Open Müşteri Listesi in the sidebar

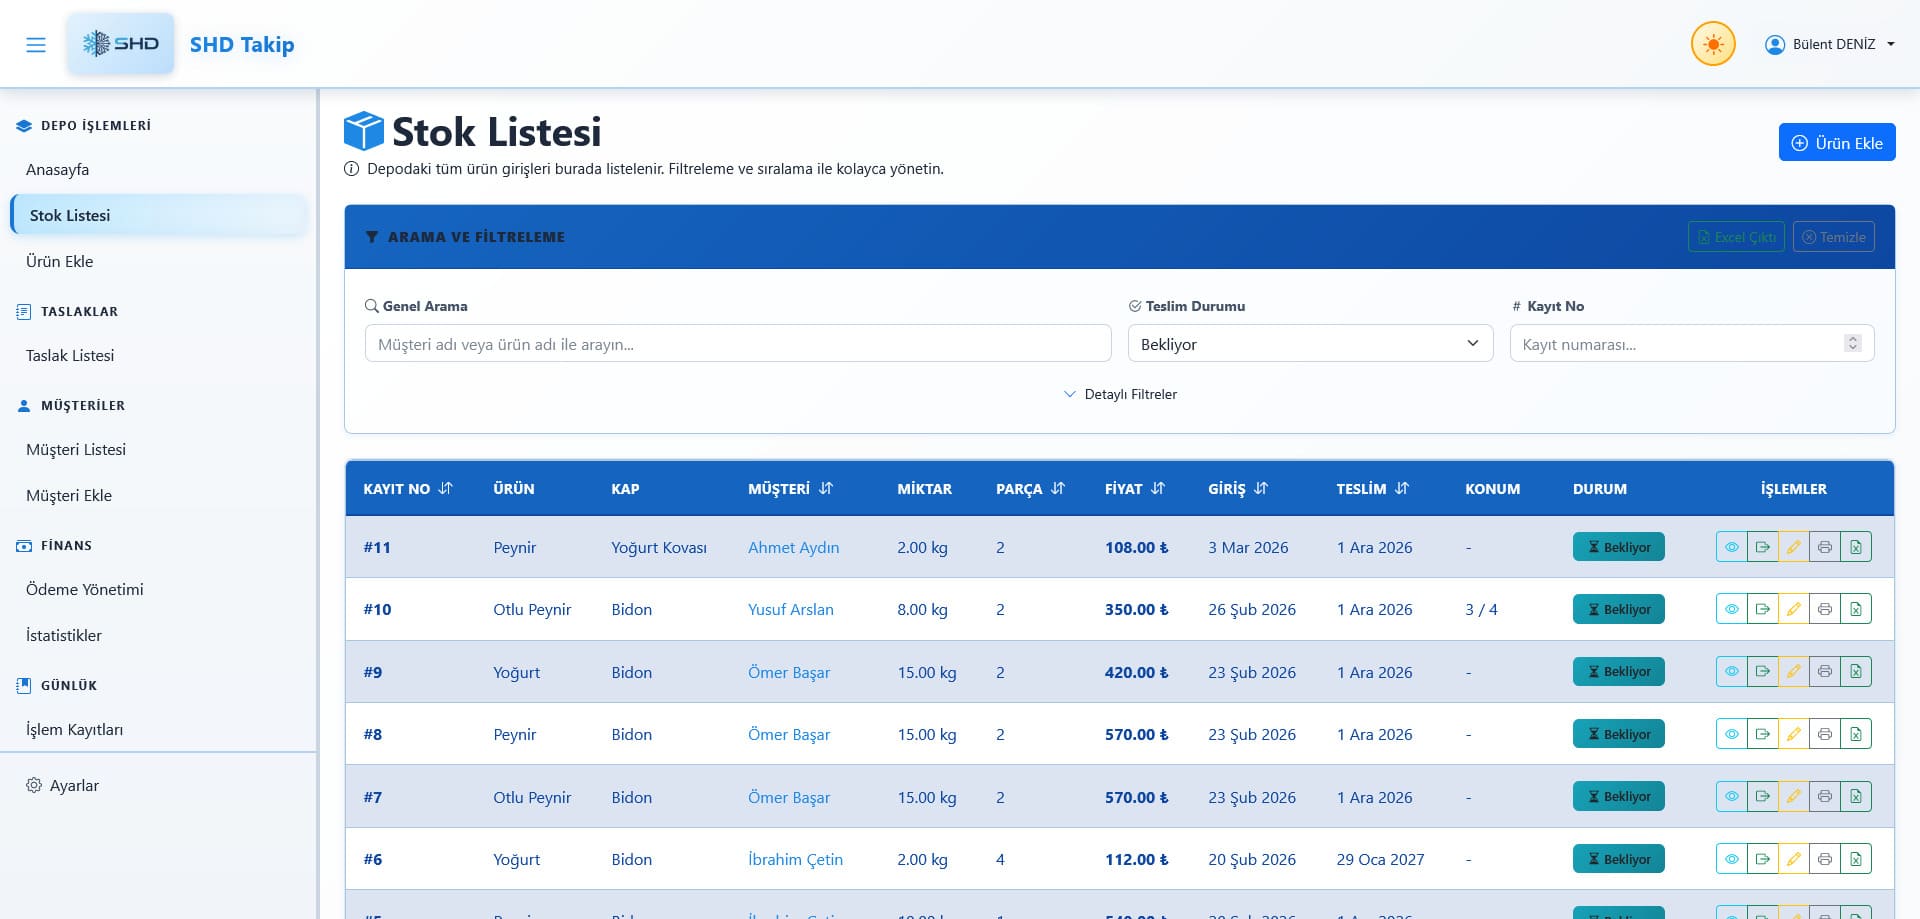[x=76, y=450]
